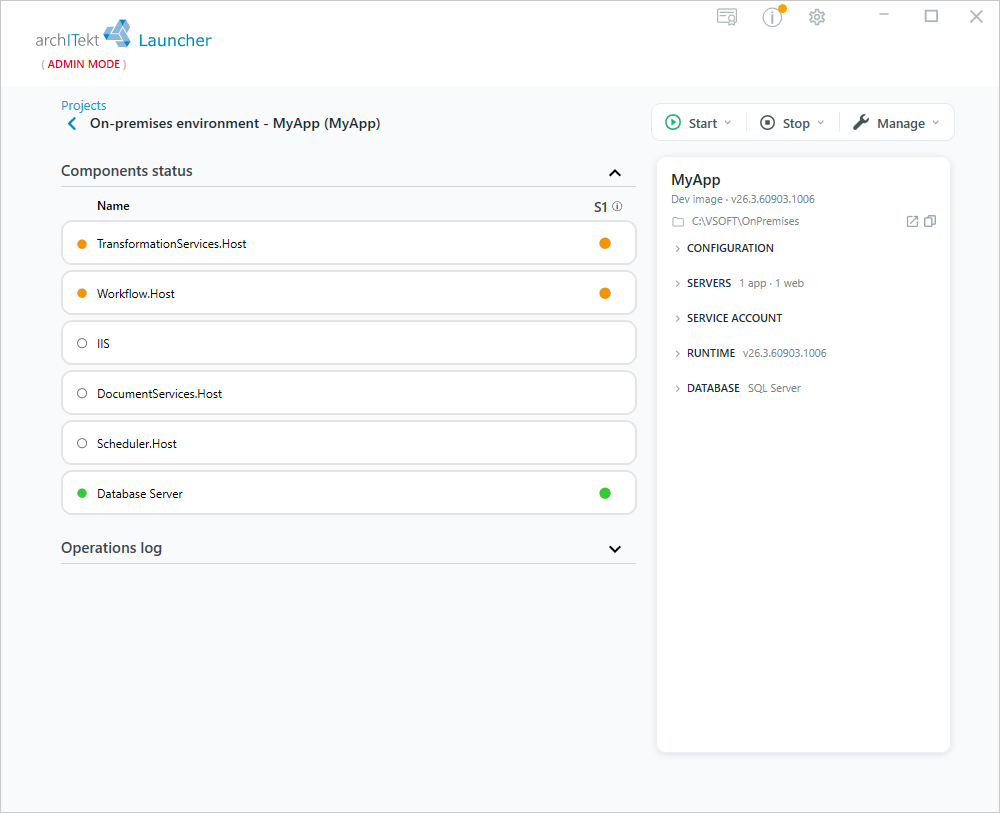
Task: Select the TransformationServices.Host row name
Action: click(172, 244)
